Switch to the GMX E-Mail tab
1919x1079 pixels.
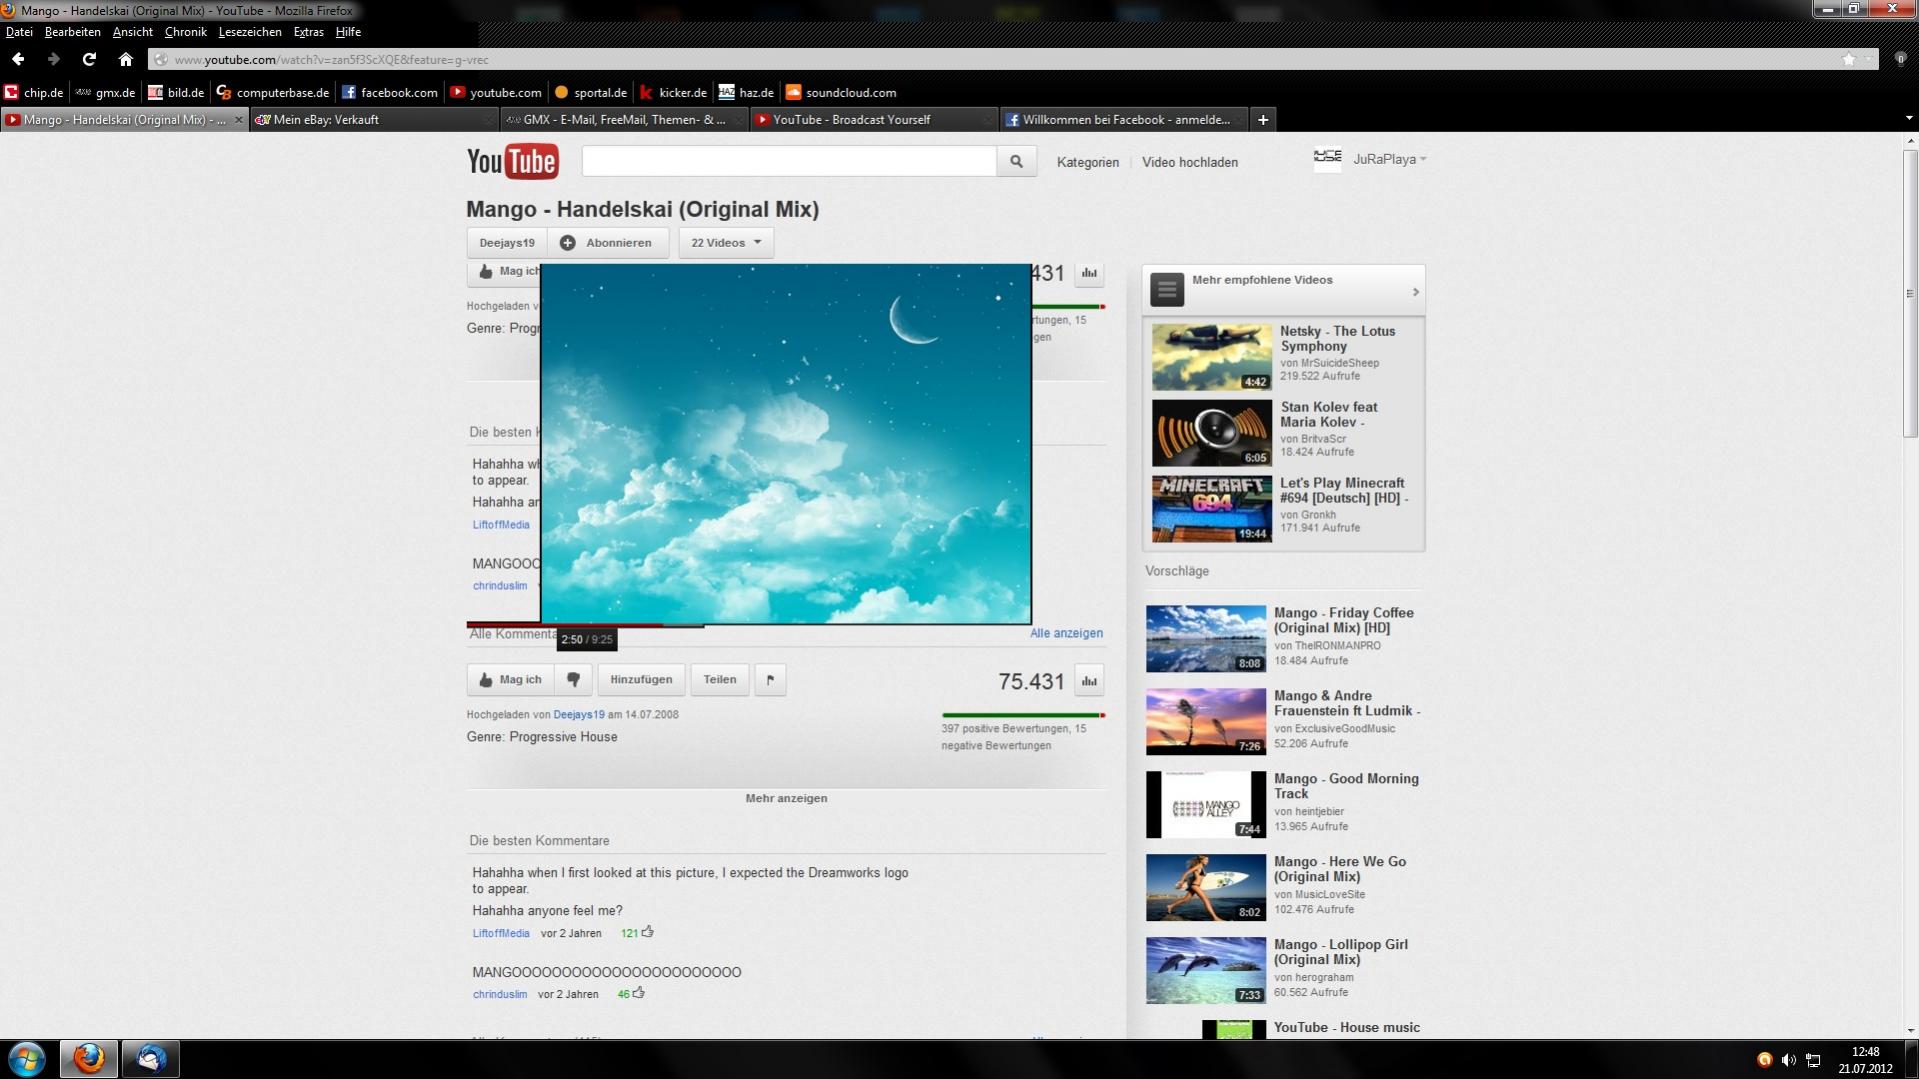pyautogui.click(x=624, y=120)
